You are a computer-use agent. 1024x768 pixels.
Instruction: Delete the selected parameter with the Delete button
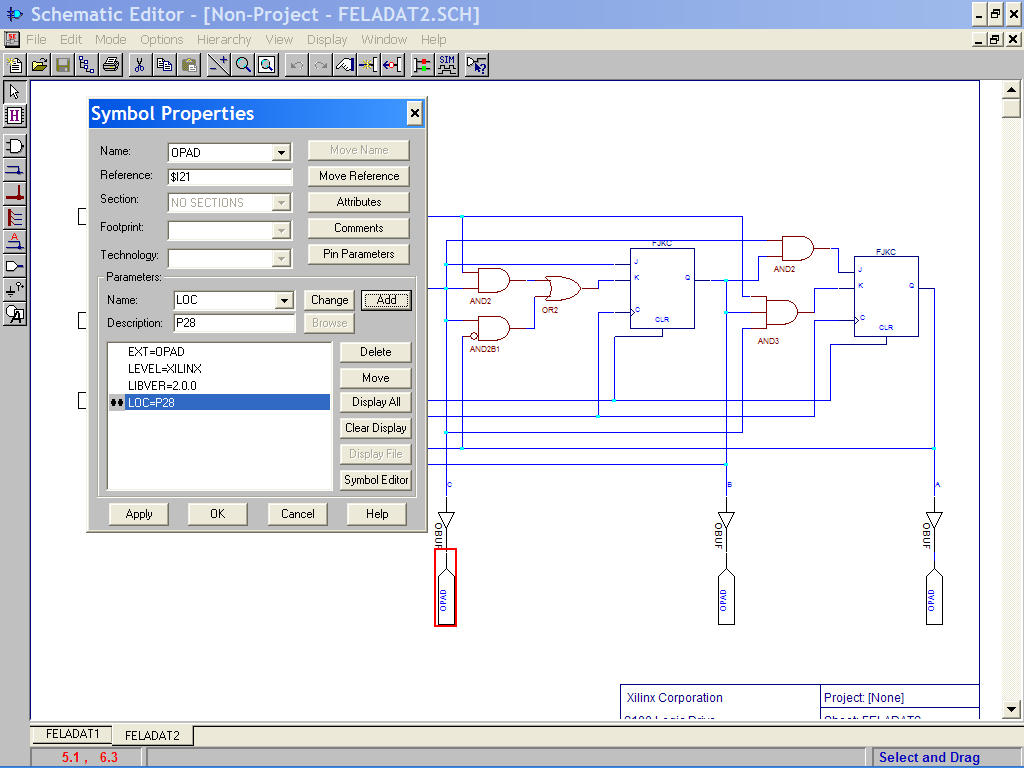376,352
